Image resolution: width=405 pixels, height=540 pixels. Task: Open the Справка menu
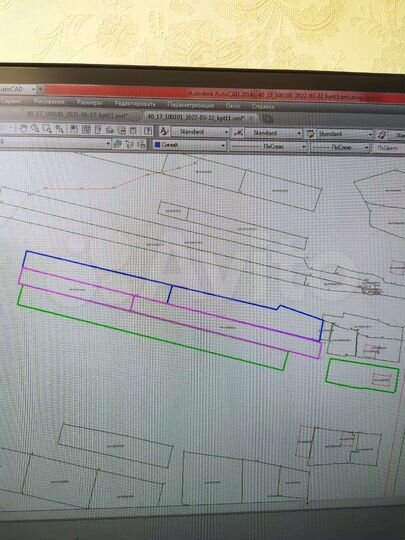click(263, 106)
